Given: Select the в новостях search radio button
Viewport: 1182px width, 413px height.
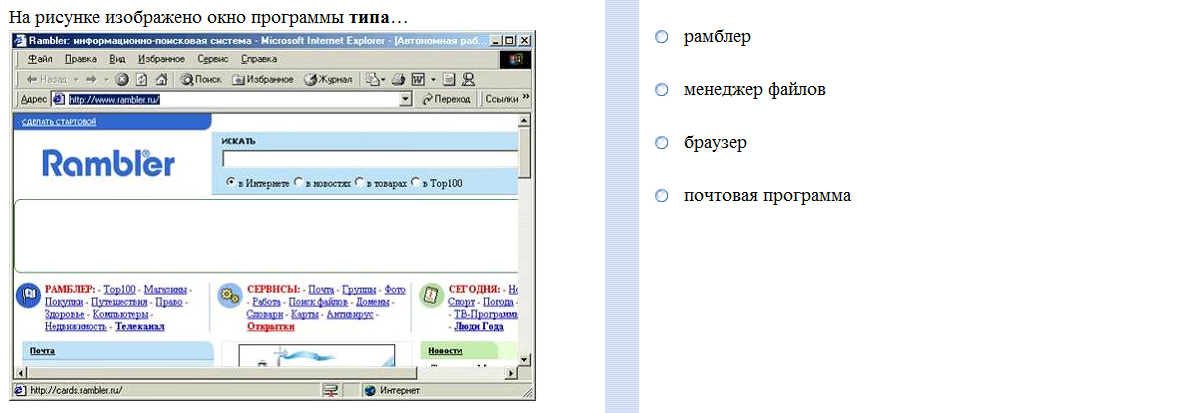Looking at the screenshot, I should (299, 182).
